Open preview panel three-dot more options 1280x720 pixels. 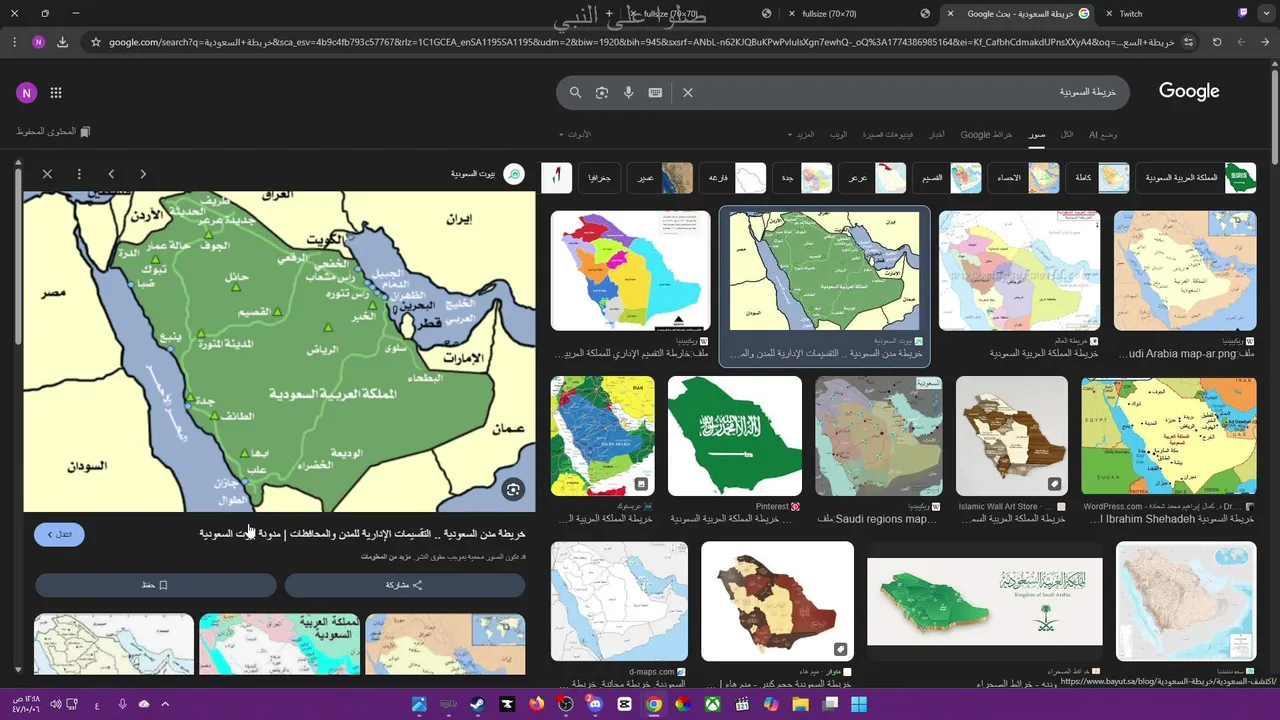pos(79,174)
